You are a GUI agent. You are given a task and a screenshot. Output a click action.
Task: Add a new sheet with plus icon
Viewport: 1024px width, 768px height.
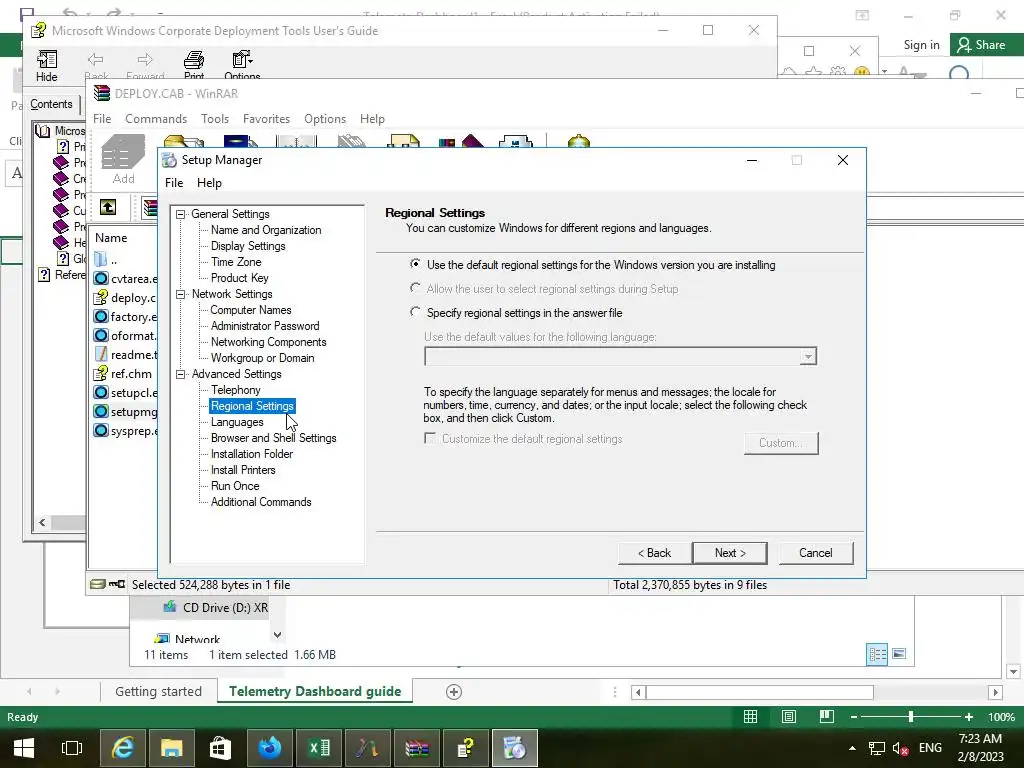[454, 692]
